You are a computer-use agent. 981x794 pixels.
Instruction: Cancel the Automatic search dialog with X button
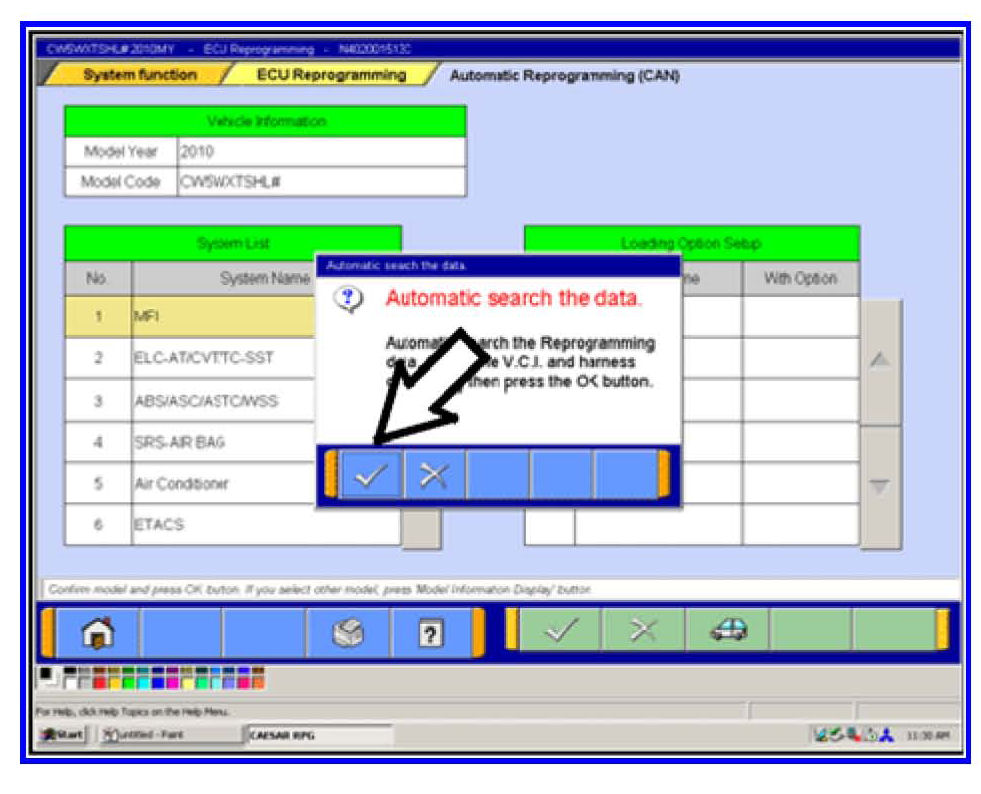click(x=434, y=475)
